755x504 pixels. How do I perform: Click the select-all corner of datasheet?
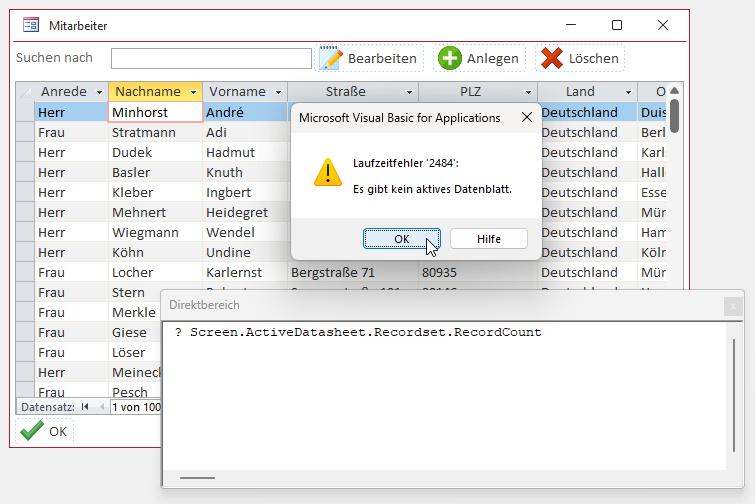(x=25, y=91)
